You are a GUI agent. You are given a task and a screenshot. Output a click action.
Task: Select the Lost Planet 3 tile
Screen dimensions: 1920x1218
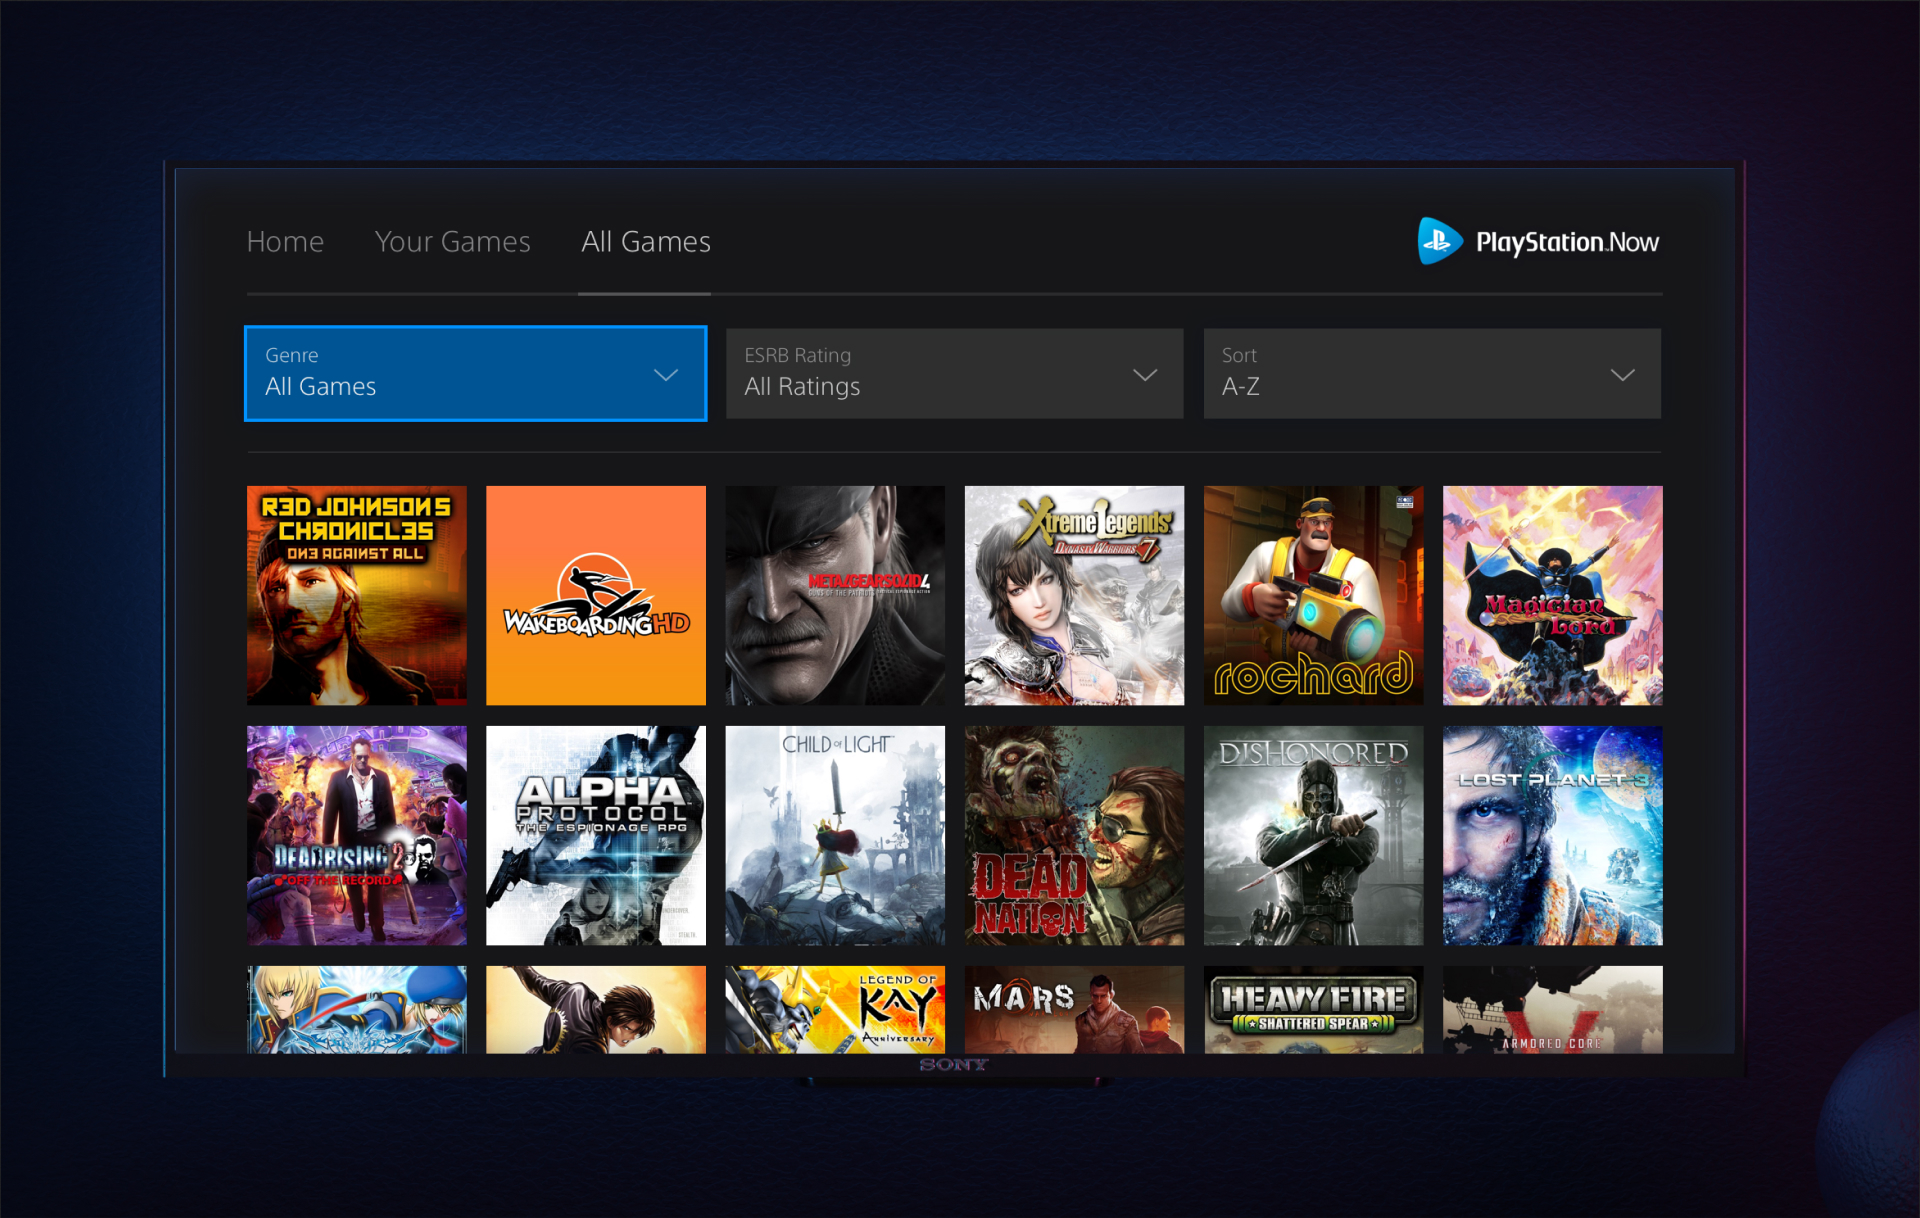[1552, 836]
